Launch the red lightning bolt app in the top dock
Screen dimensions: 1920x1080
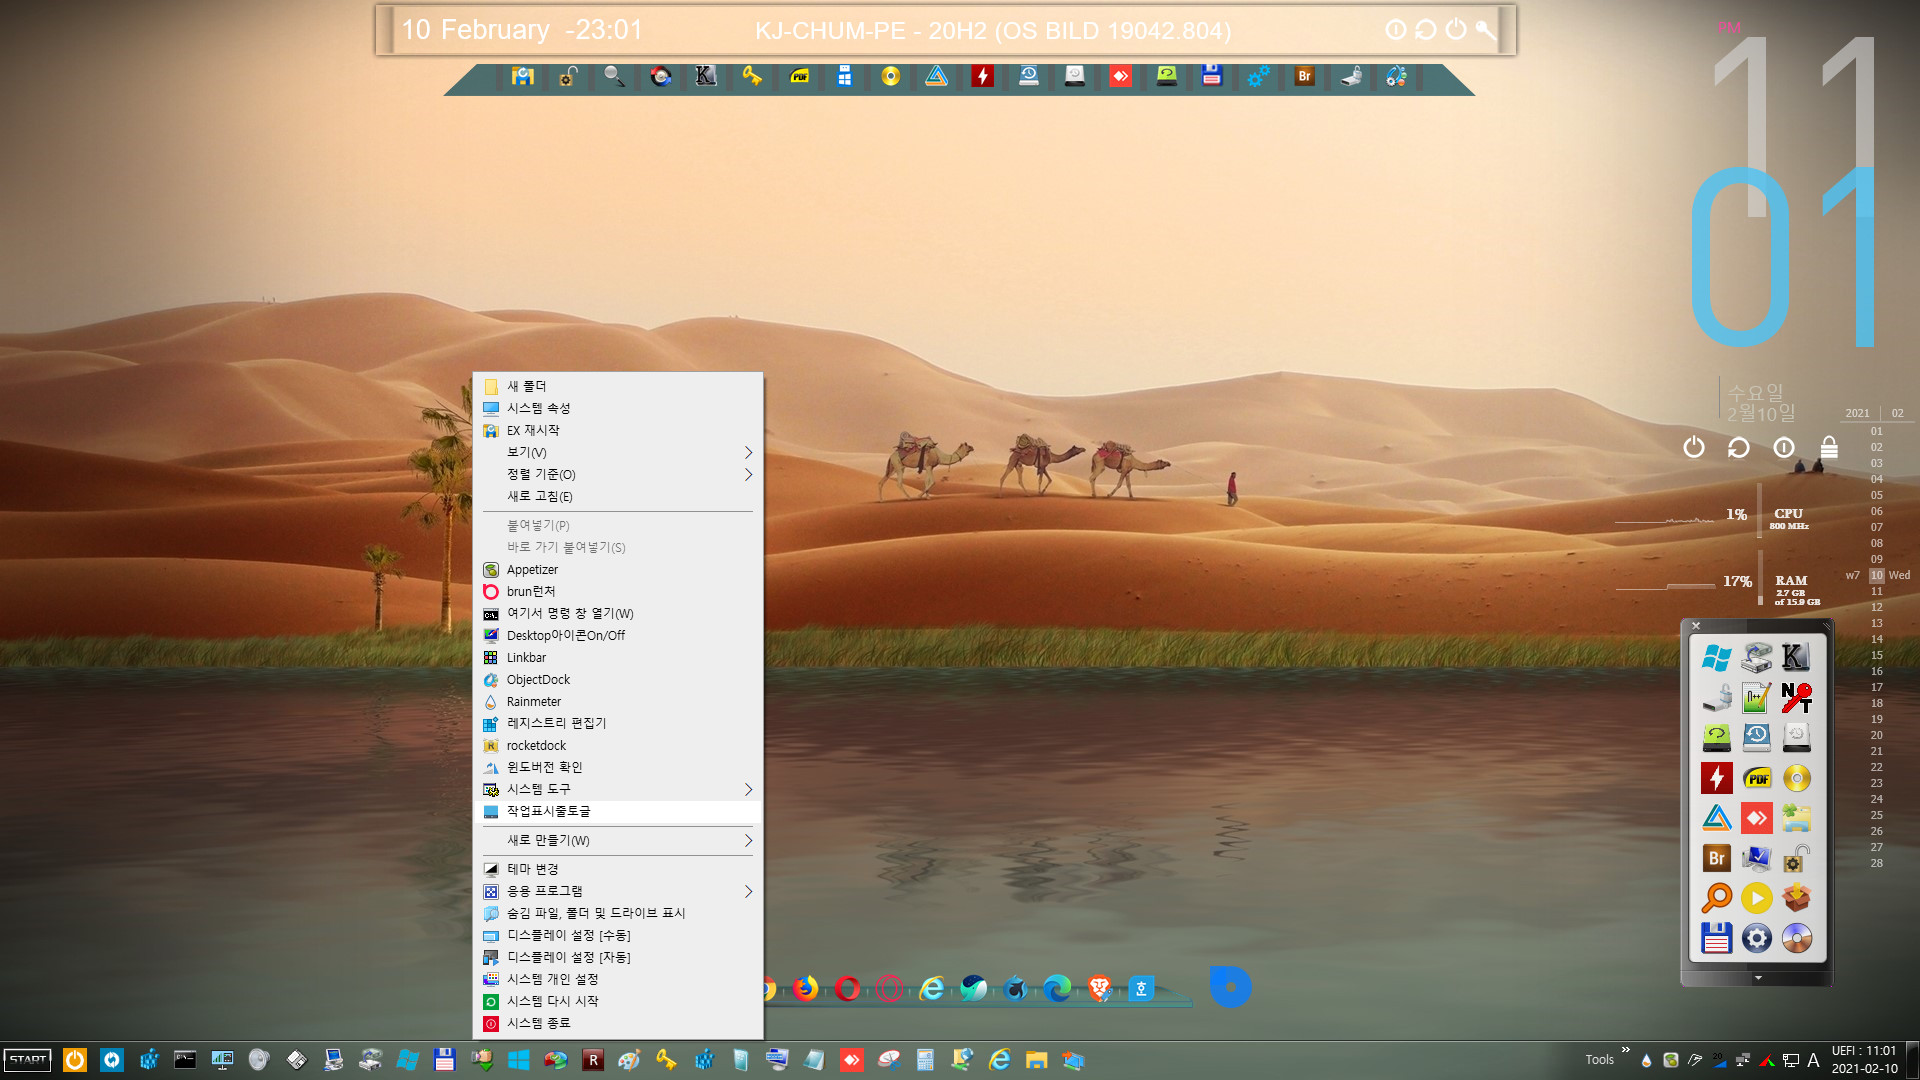click(982, 76)
